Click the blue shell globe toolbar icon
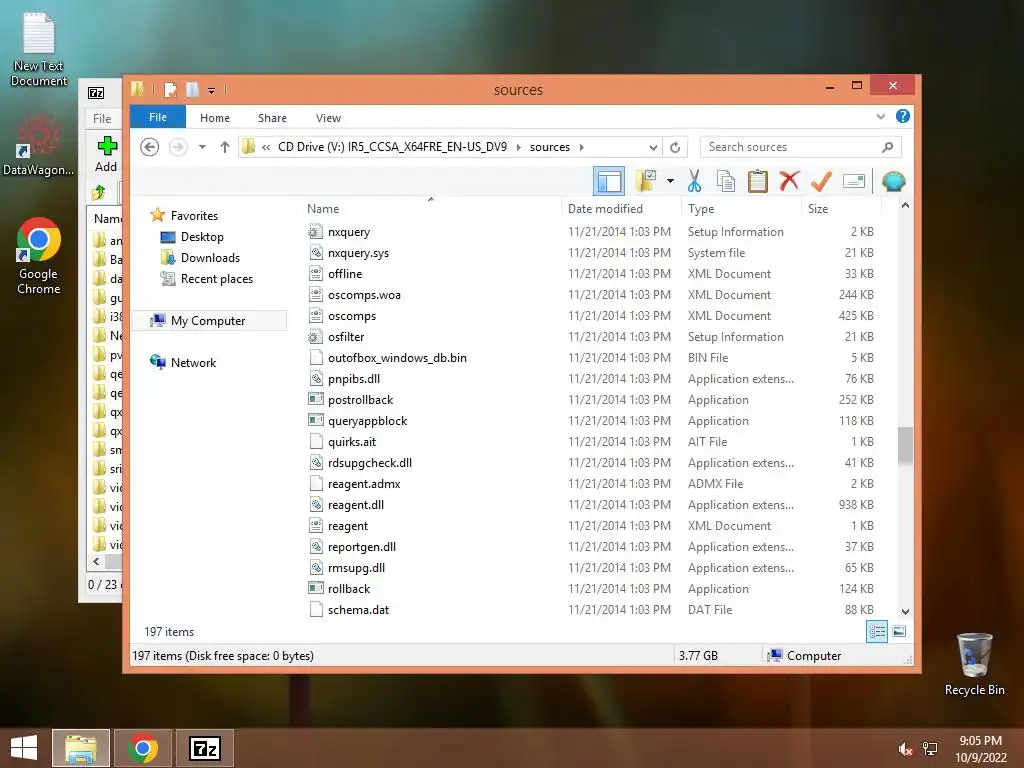 pos(893,181)
